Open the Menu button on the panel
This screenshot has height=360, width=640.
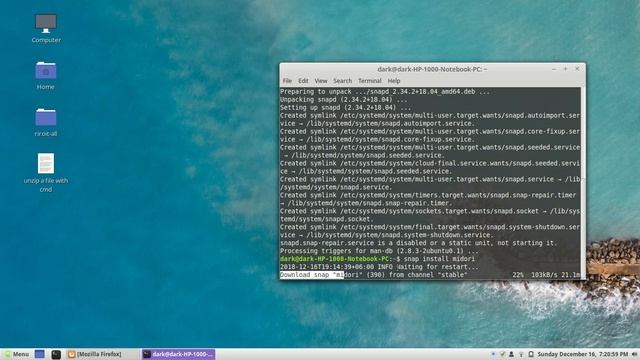pos(17,354)
